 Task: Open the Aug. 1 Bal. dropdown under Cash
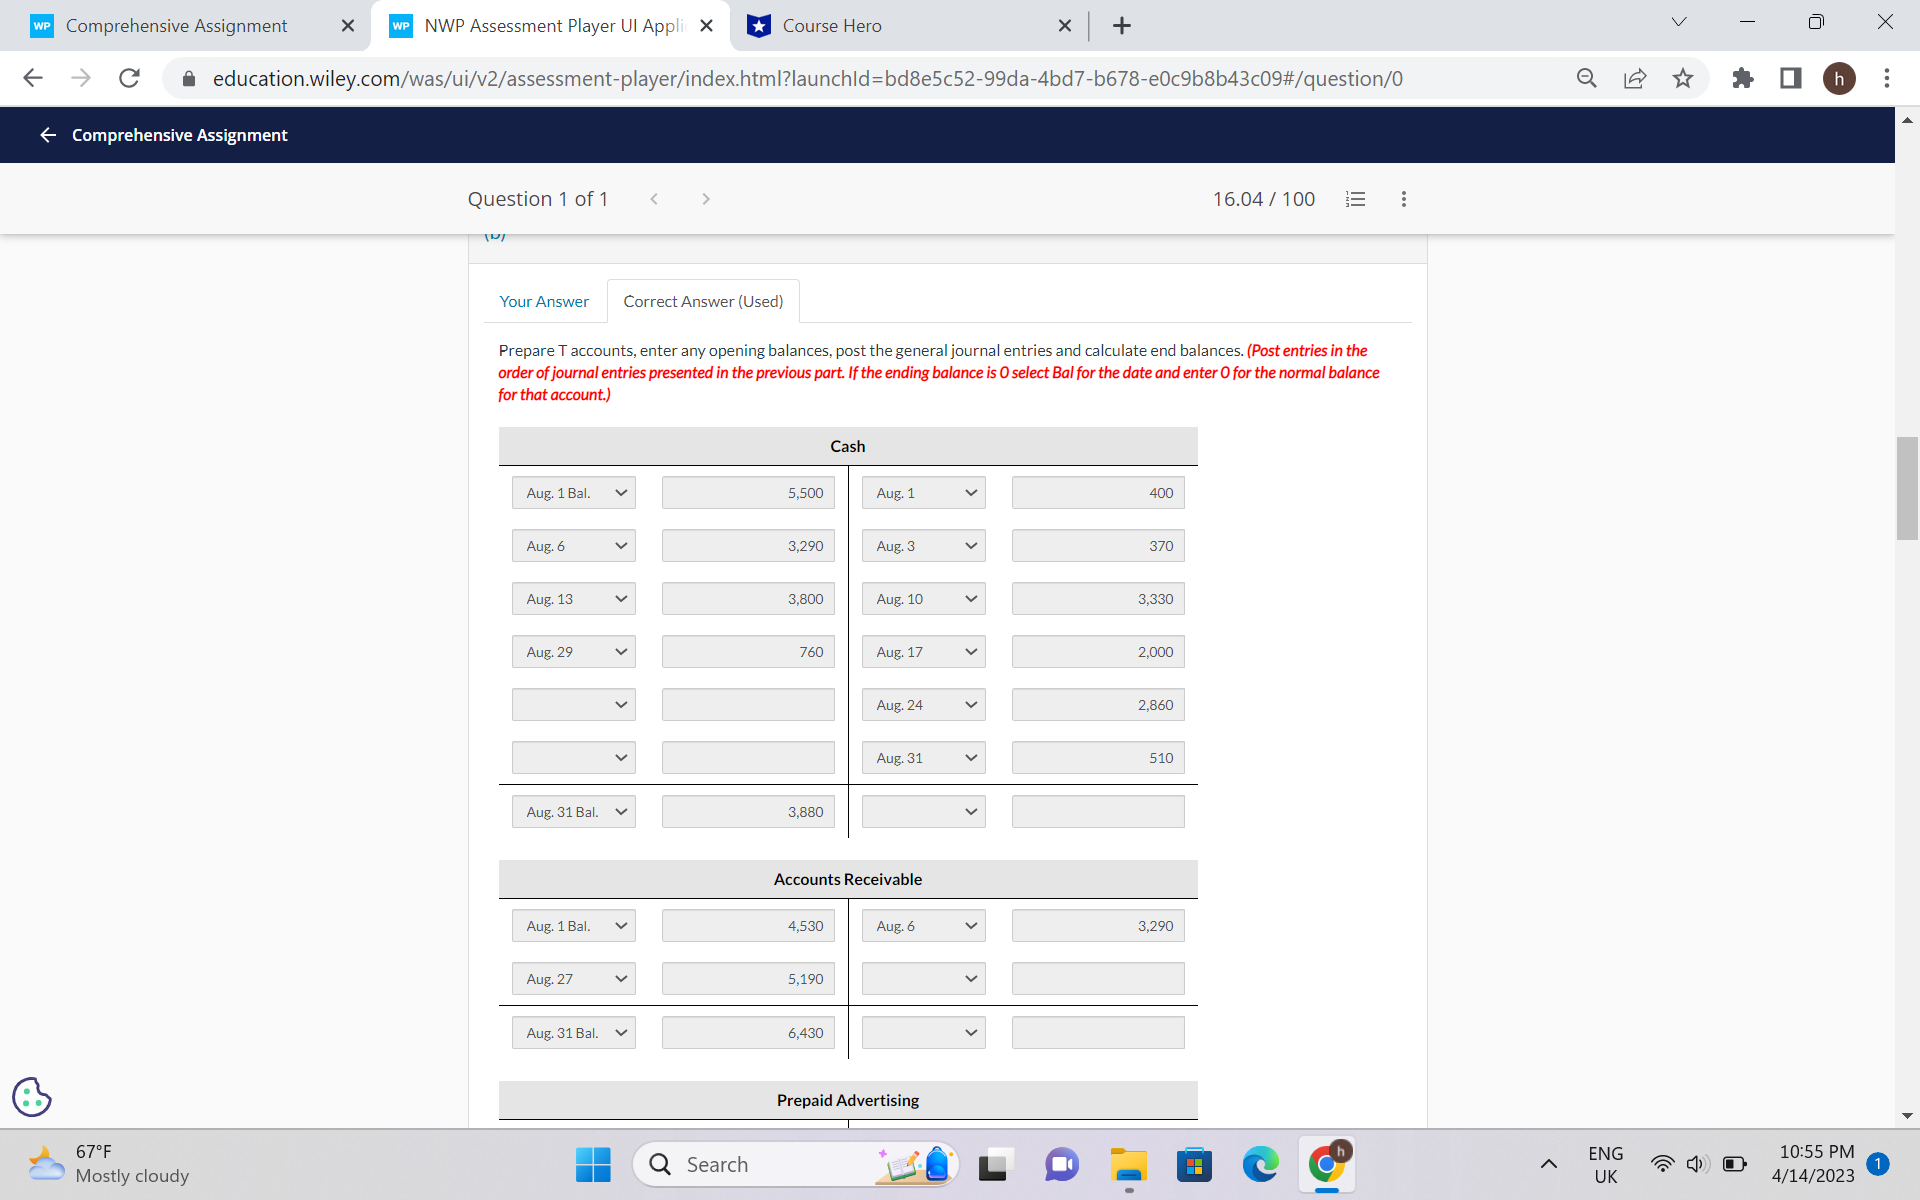[573, 492]
